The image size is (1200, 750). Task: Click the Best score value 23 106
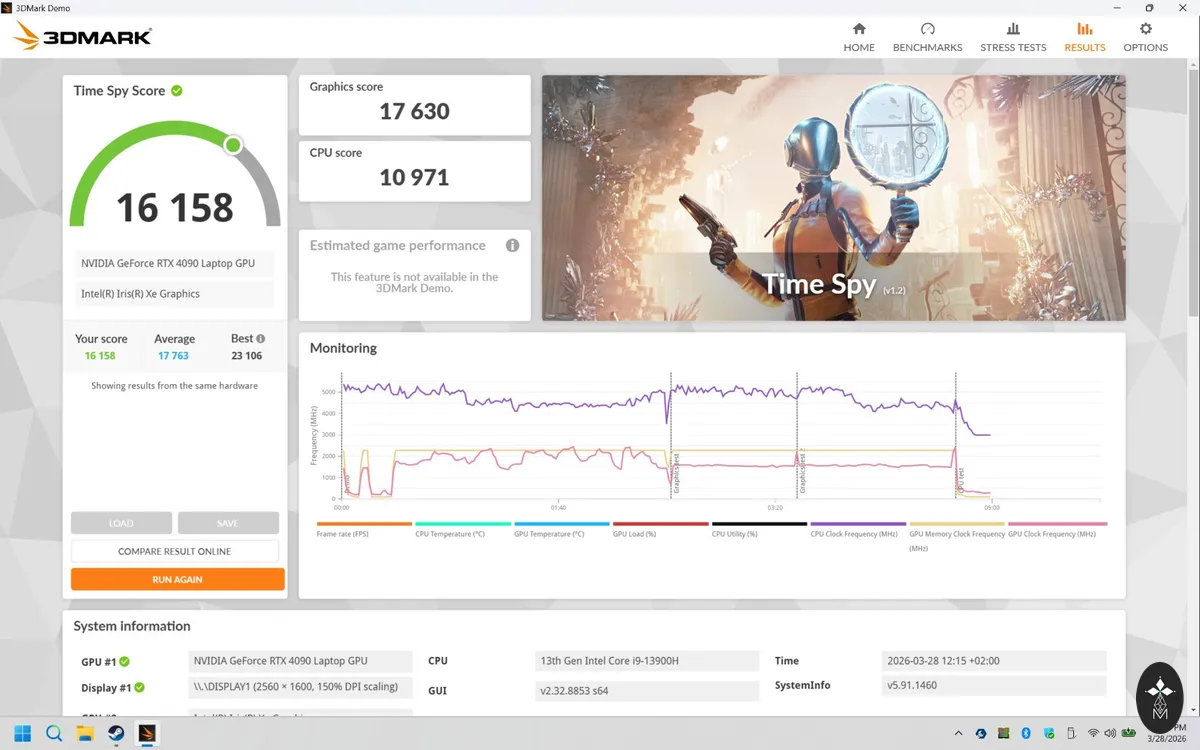tap(246, 356)
